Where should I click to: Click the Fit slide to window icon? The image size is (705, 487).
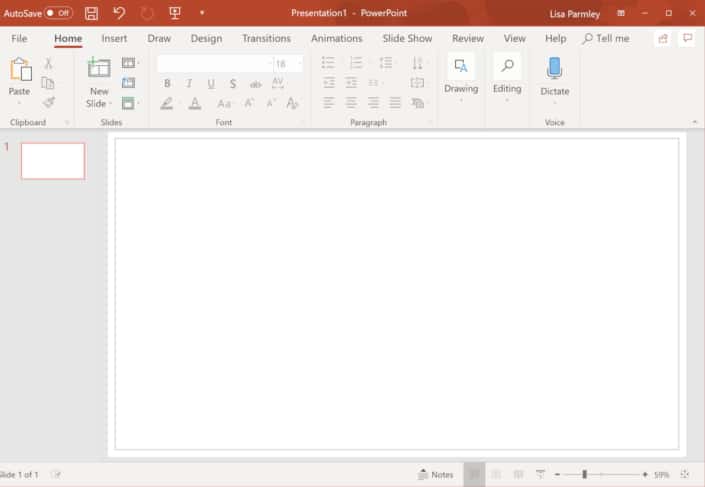tap(685, 474)
